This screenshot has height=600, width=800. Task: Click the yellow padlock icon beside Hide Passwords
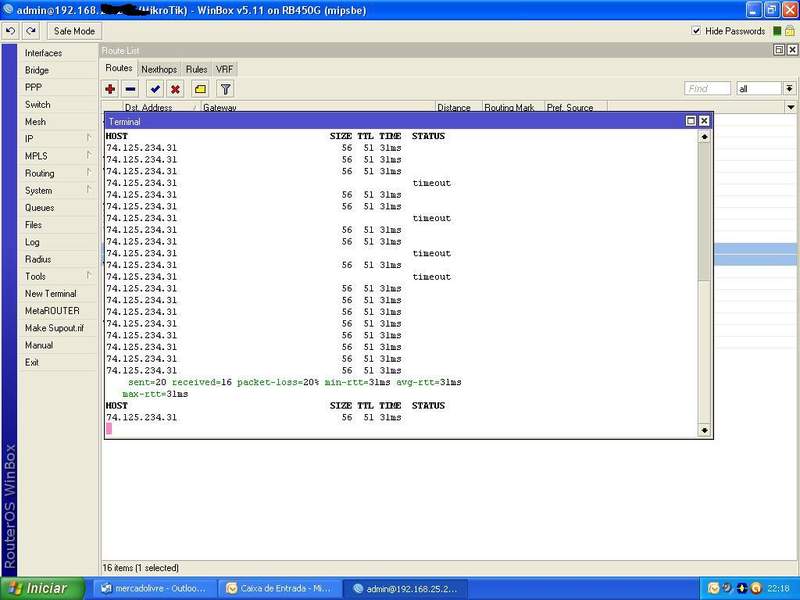(789, 31)
